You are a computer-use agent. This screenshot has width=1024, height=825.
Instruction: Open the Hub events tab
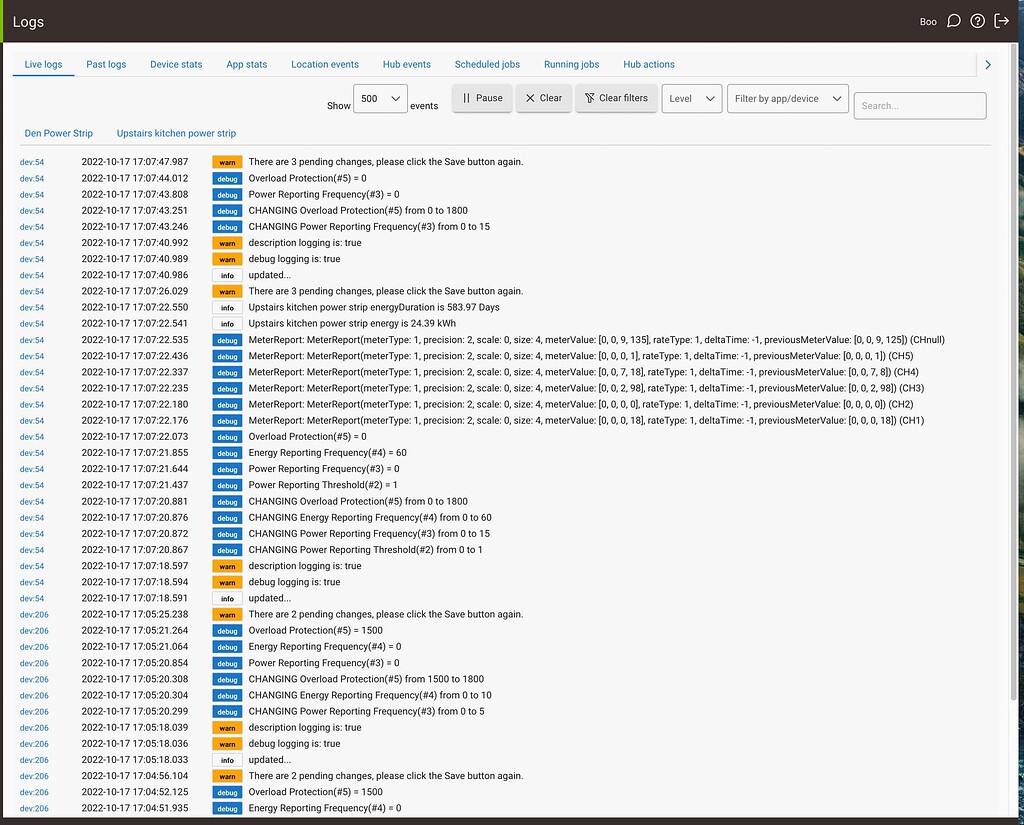click(x=406, y=64)
